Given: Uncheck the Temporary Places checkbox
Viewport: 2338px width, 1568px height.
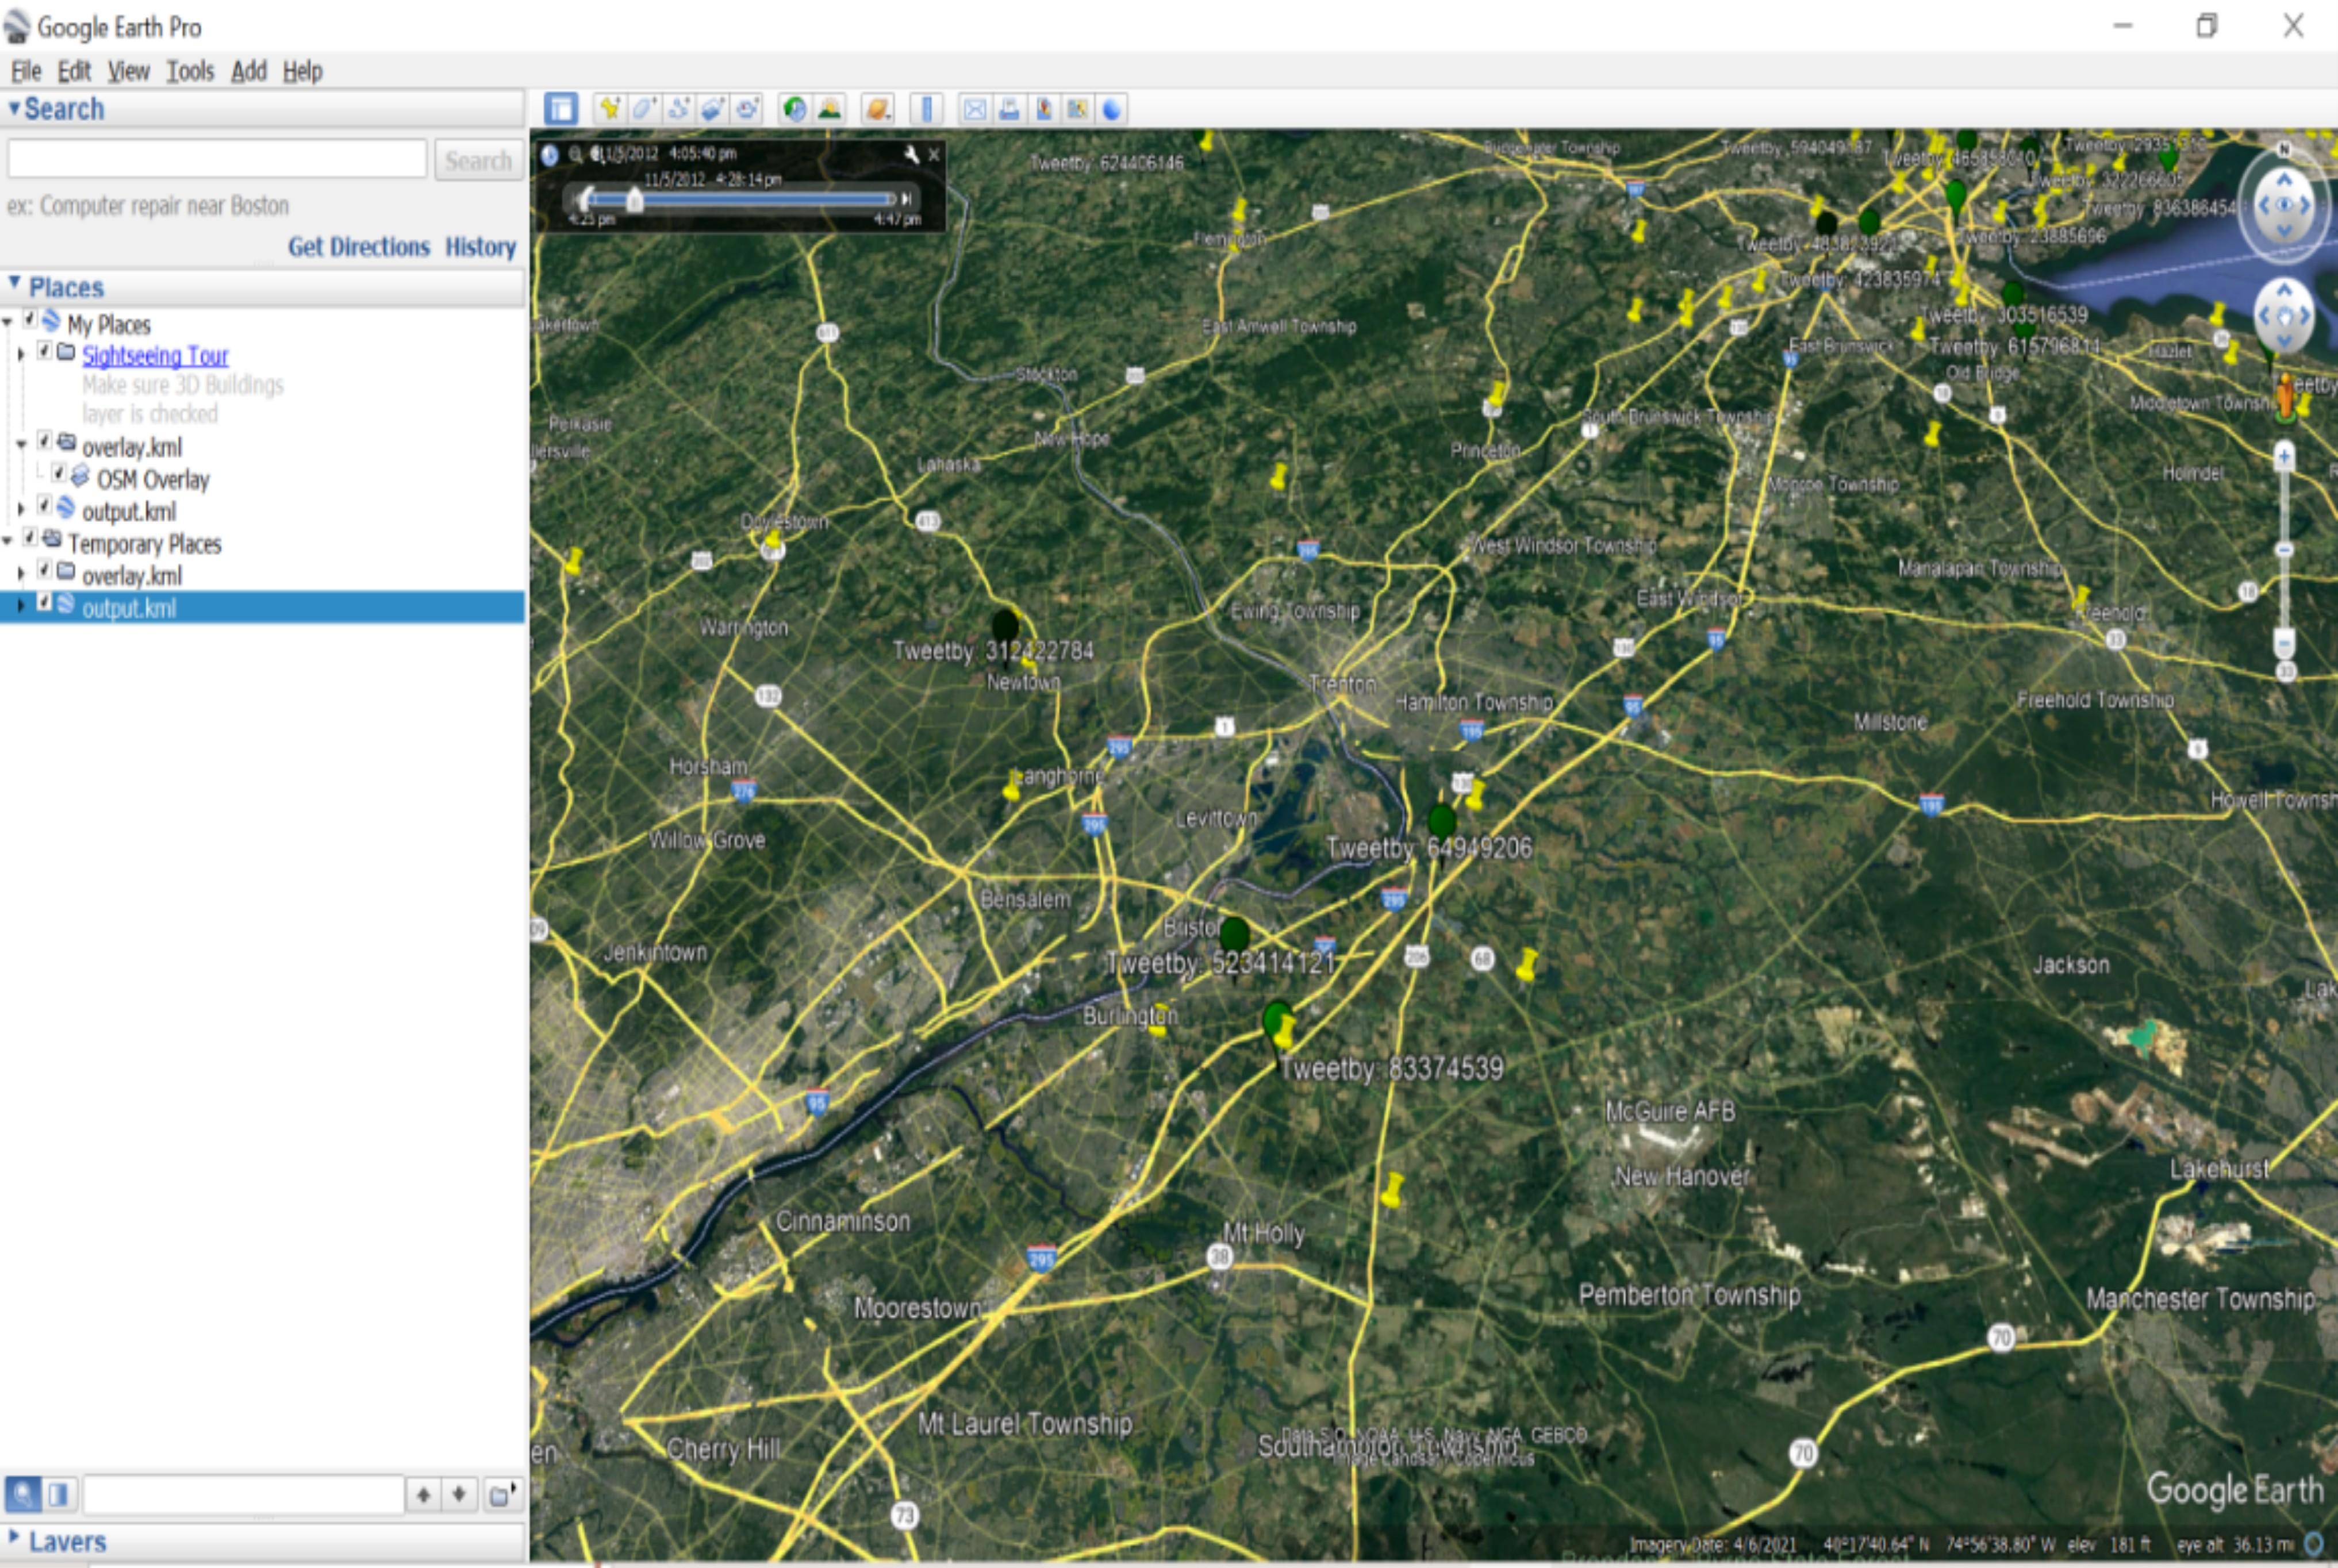Looking at the screenshot, I should click(30, 538).
